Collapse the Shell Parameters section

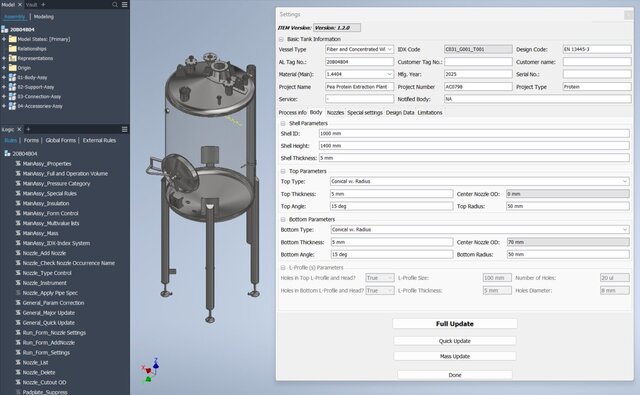point(283,123)
